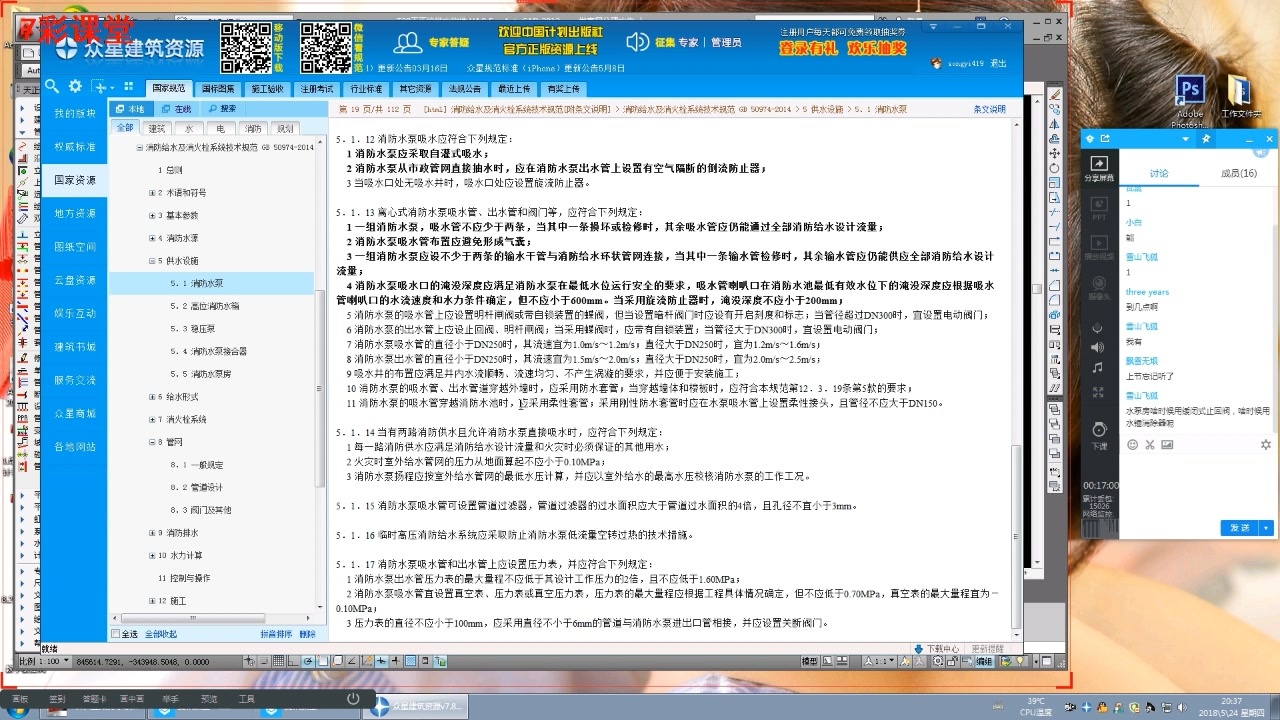The image size is (1280, 720).
Task: Open 地方资源 in the sidebar
Action: (x=75, y=213)
